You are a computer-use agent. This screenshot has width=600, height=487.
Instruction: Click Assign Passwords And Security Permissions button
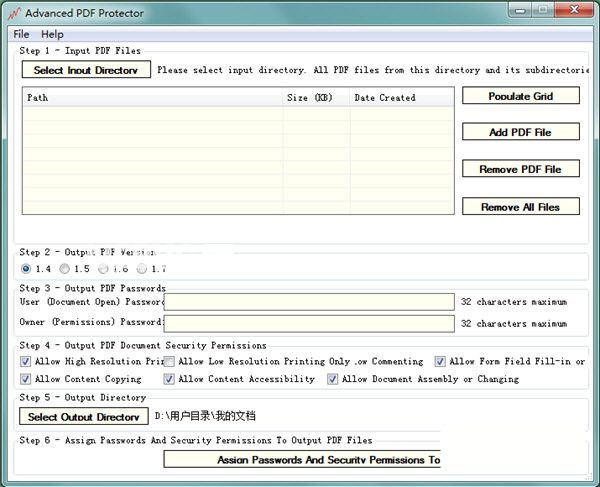(302, 459)
